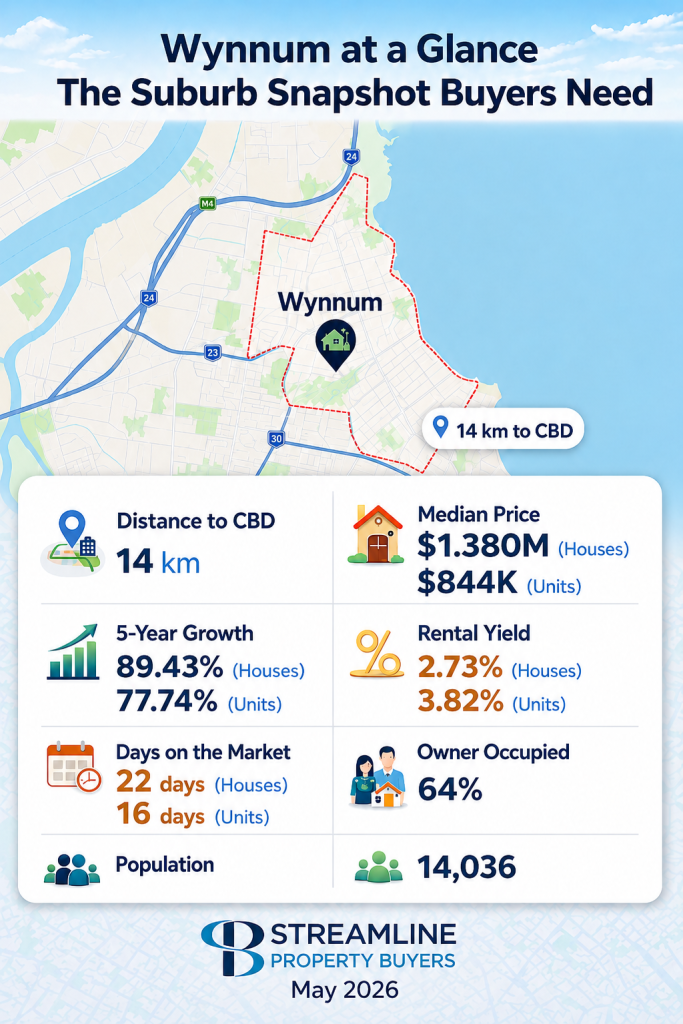Click the 'Wynnum at a Glance' title line

tap(349, 49)
